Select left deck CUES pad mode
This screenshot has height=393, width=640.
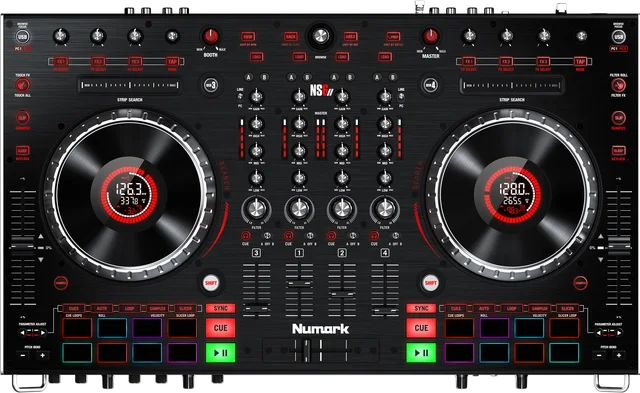click(74, 308)
